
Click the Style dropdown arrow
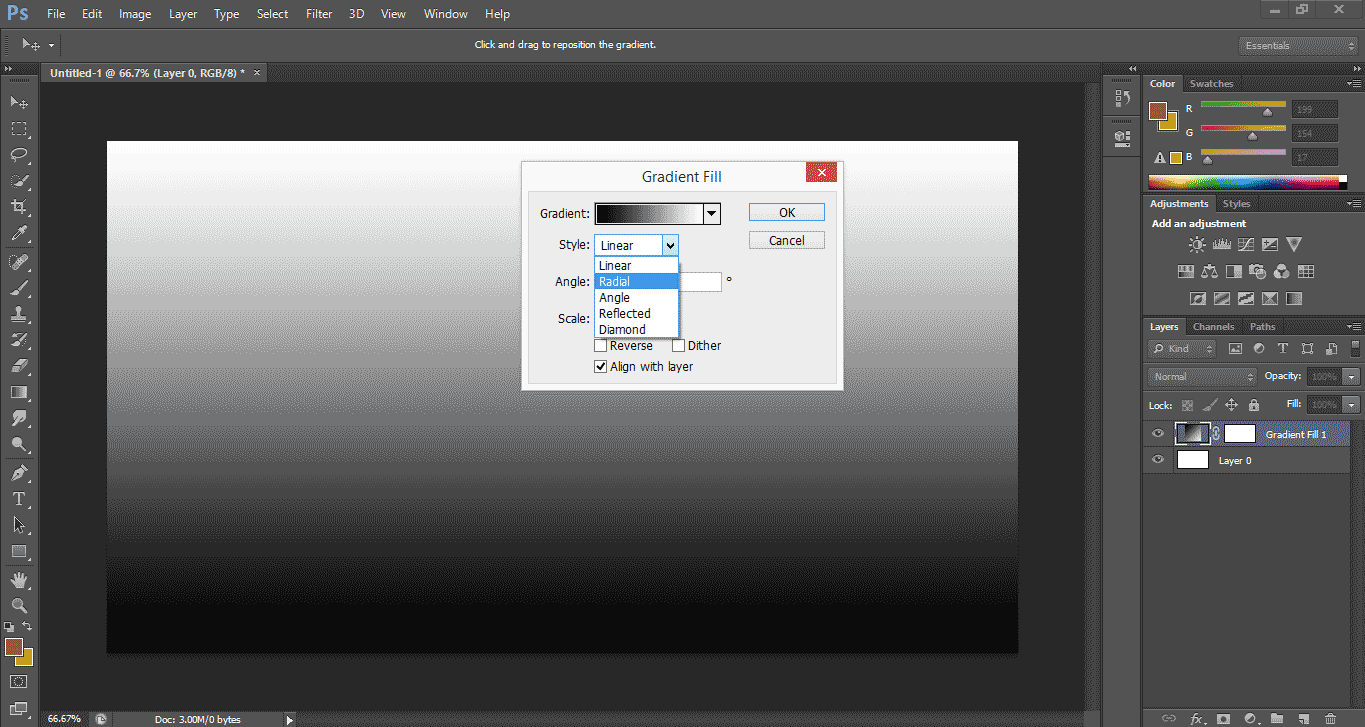670,245
